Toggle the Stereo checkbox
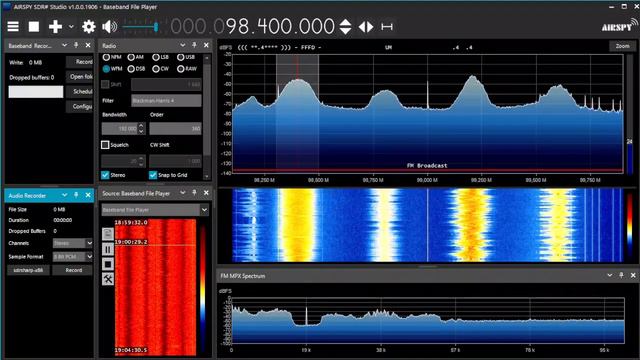640x360 pixels. 105,175
